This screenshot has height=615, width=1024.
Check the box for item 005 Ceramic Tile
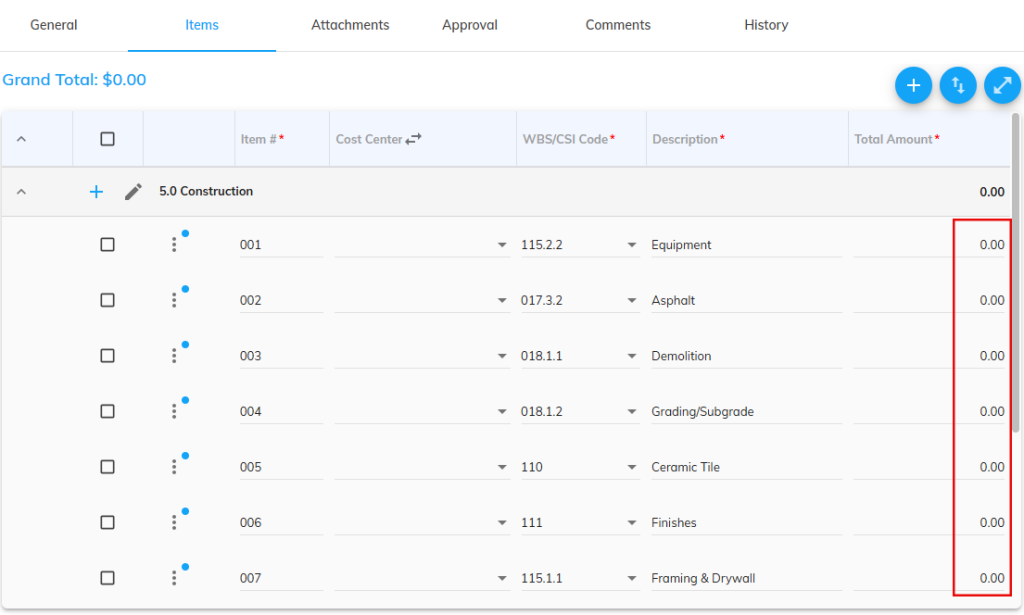[108, 467]
